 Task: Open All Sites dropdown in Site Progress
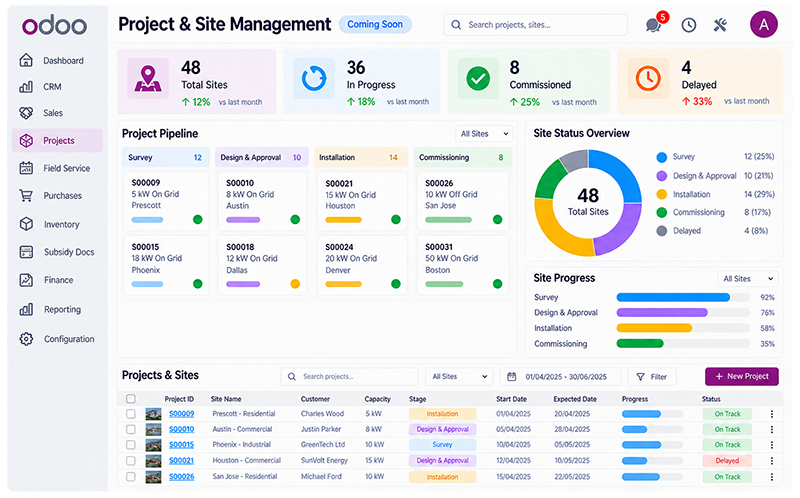coord(748,279)
